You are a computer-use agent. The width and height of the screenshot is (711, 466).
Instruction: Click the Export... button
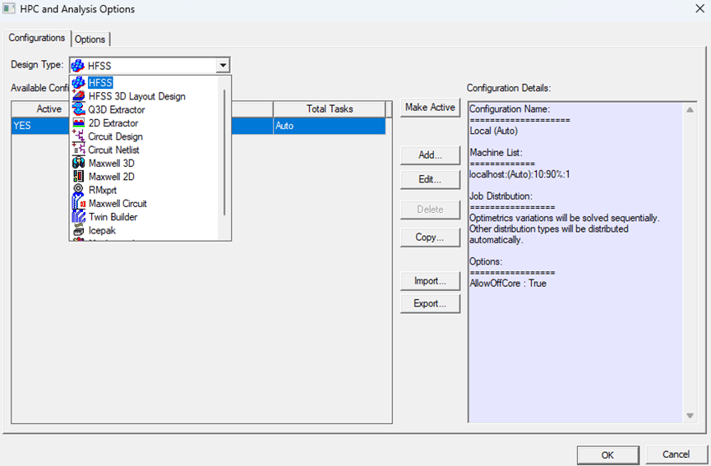[x=430, y=304]
